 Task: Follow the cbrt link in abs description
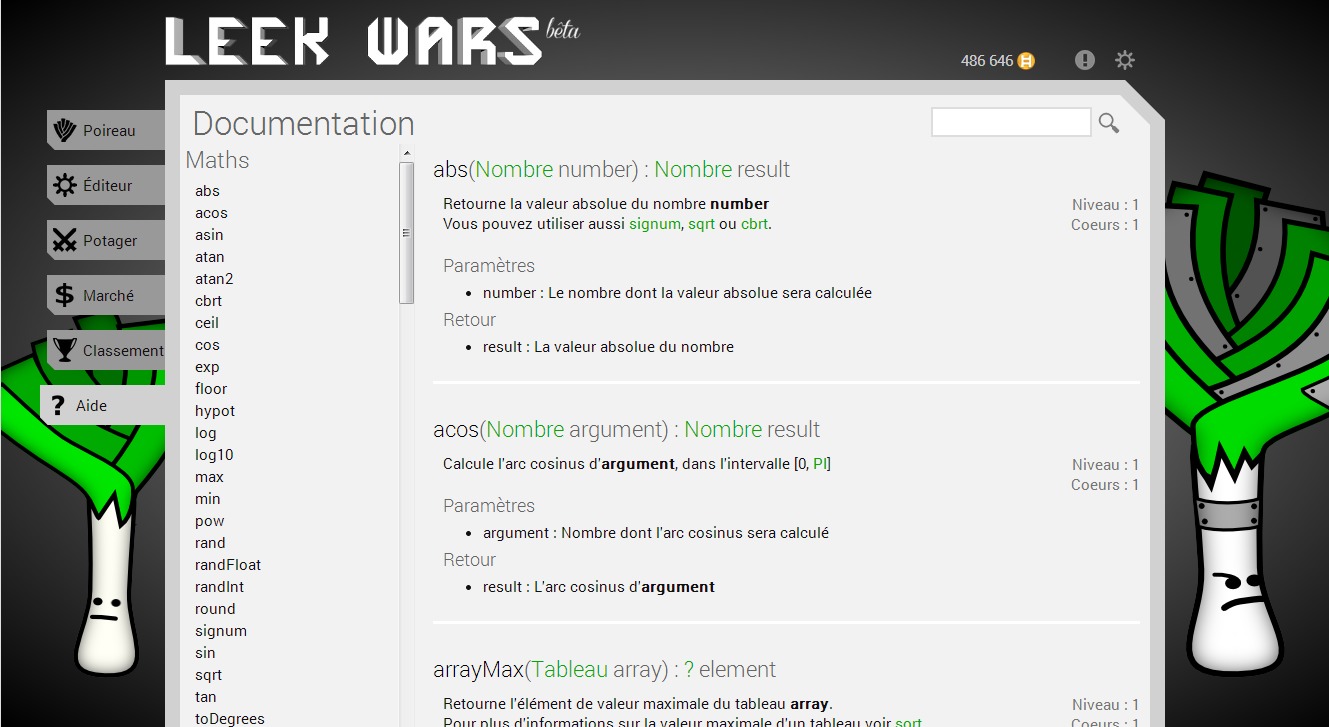tap(754, 224)
